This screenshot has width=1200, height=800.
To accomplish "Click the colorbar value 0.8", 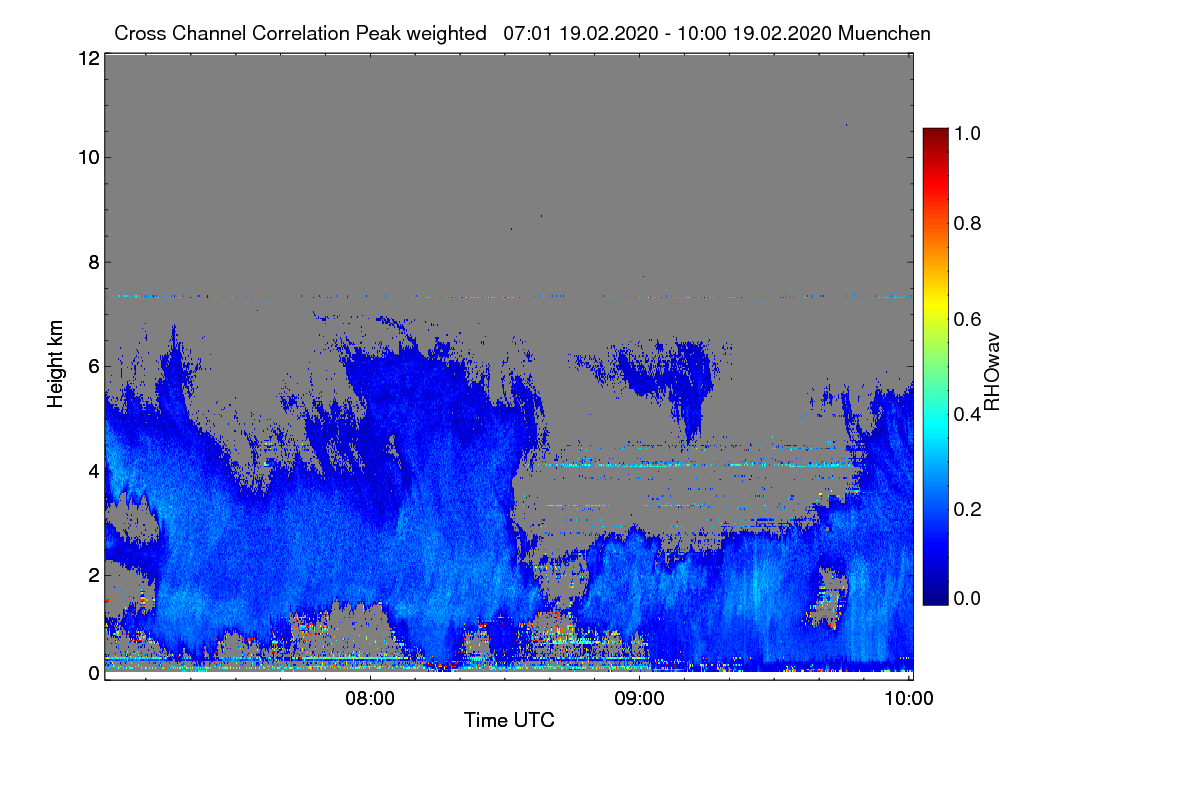I will pos(968,223).
